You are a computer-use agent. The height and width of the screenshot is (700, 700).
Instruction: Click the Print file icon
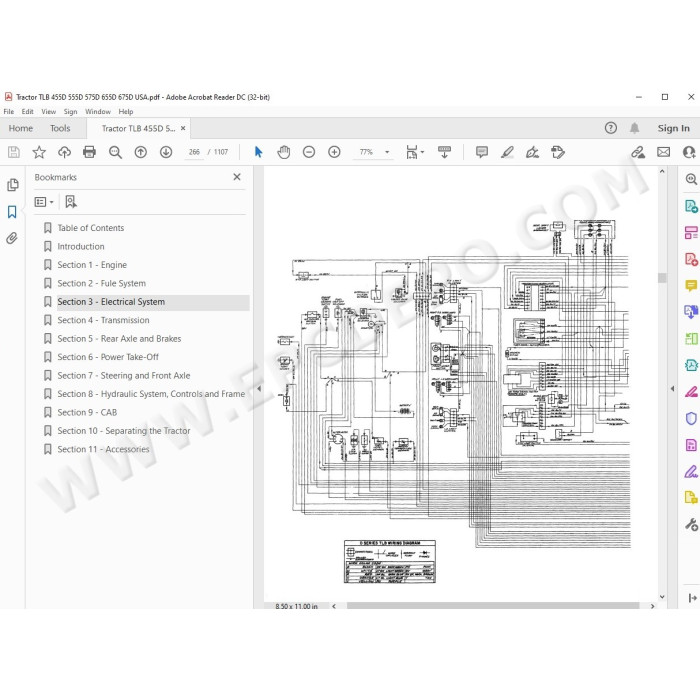(x=89, y=152)
